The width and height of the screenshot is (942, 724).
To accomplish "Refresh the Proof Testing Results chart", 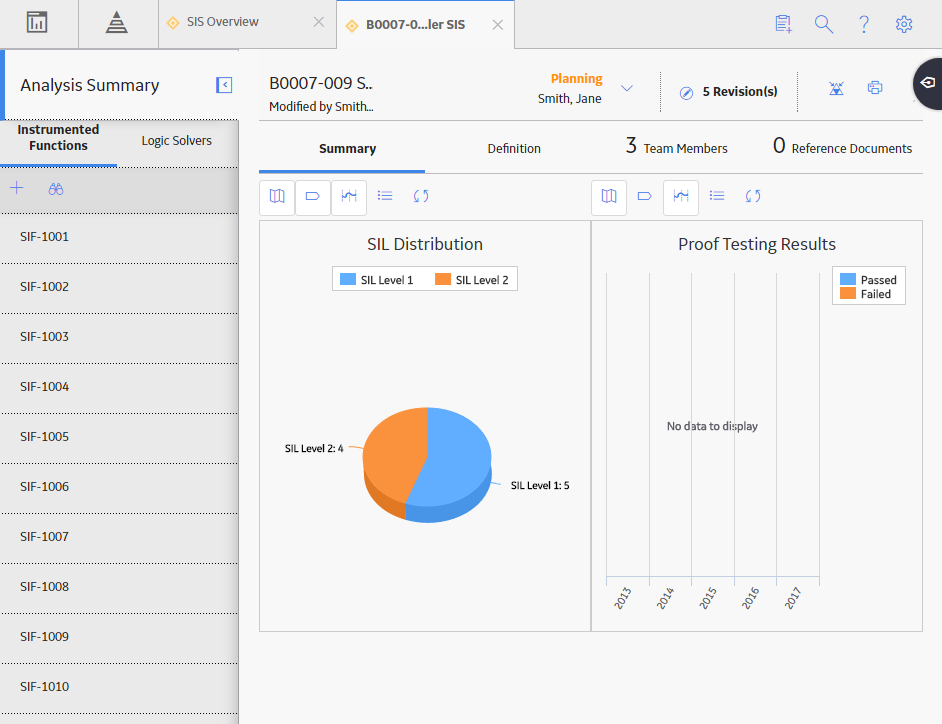I will tap(753, 196).
